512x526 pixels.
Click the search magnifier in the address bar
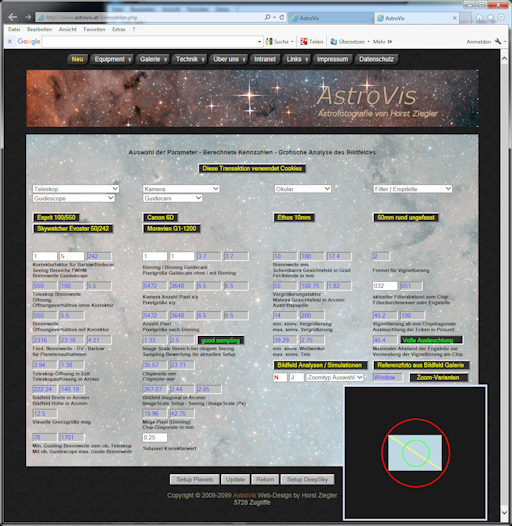click(267, 17)
